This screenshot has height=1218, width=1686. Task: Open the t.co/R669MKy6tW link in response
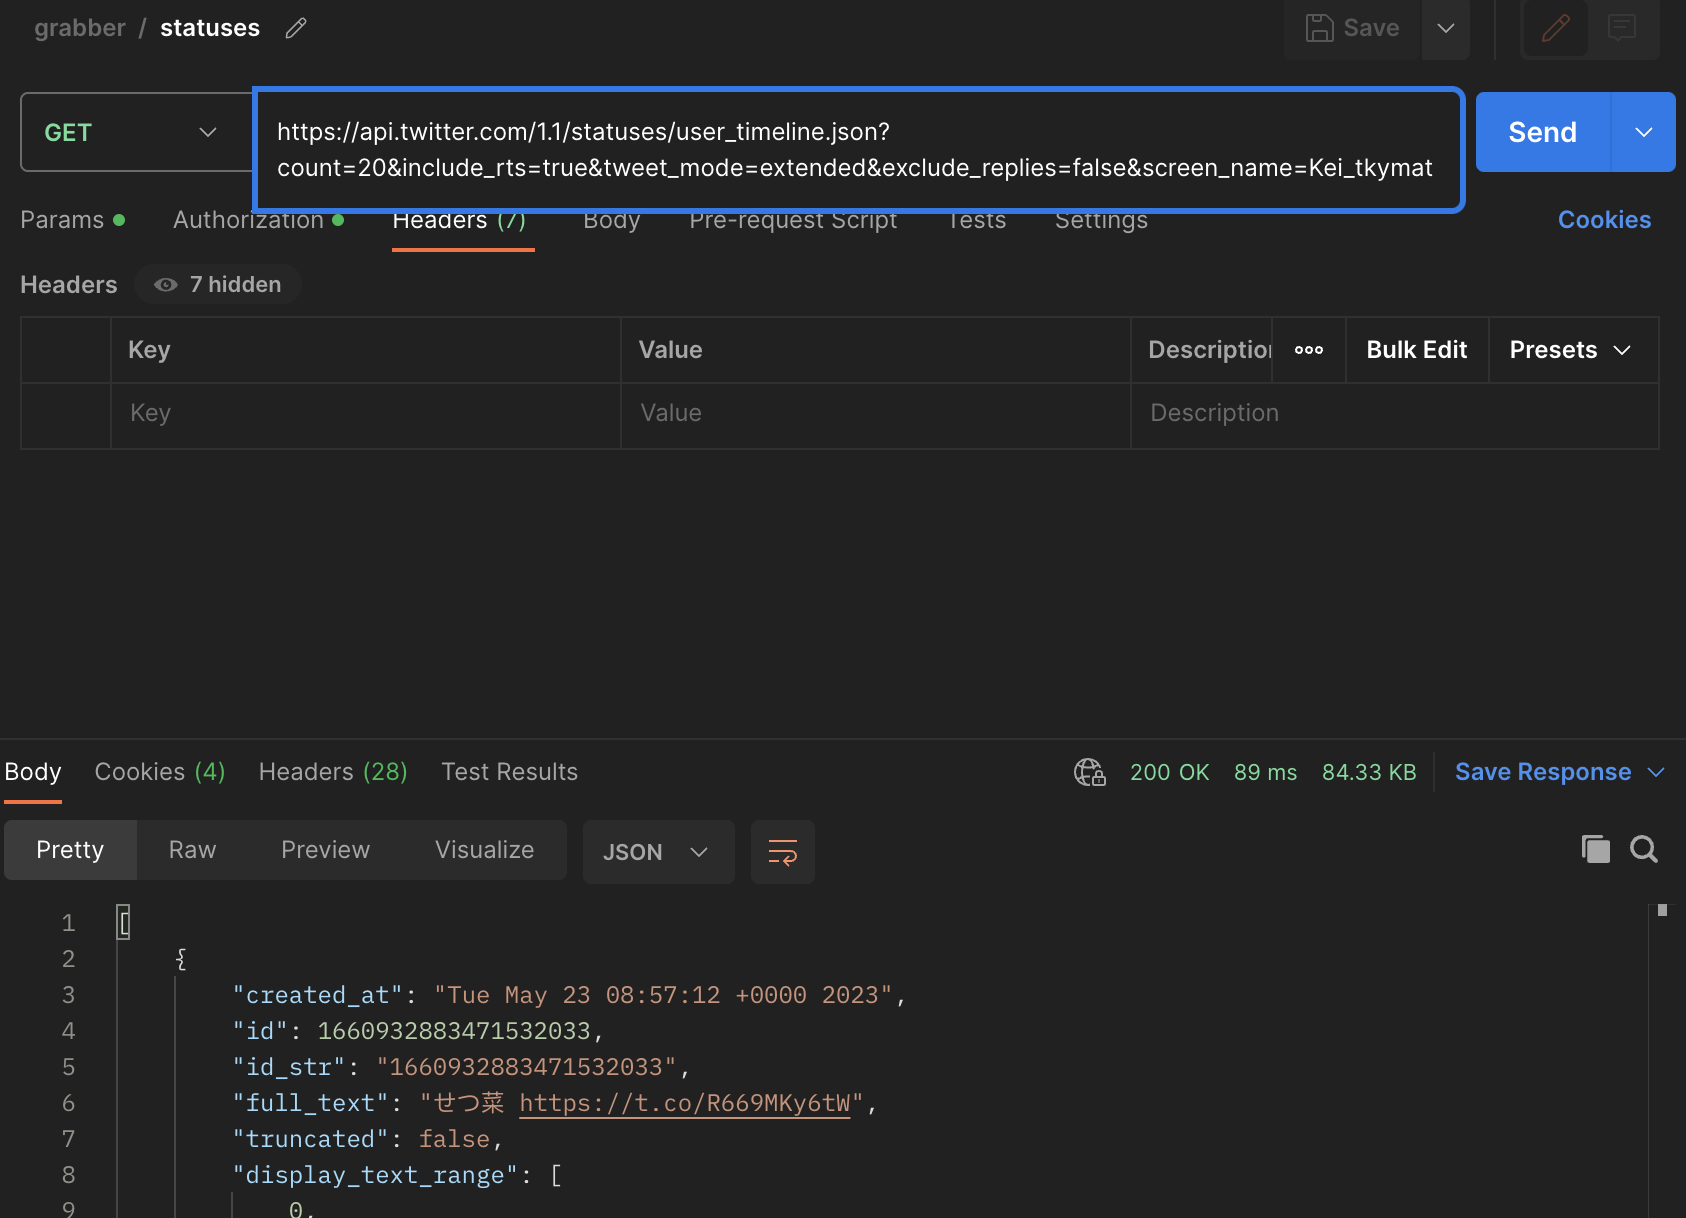tap(685, 1103)
